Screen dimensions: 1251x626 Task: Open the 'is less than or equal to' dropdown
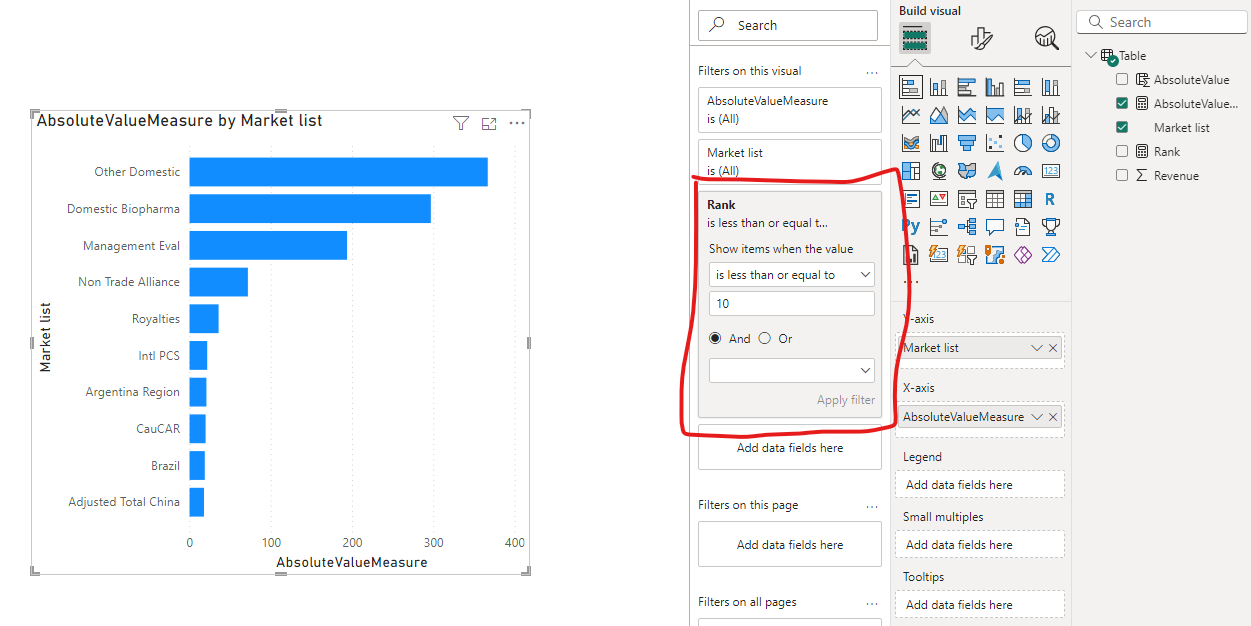[792, 274]
